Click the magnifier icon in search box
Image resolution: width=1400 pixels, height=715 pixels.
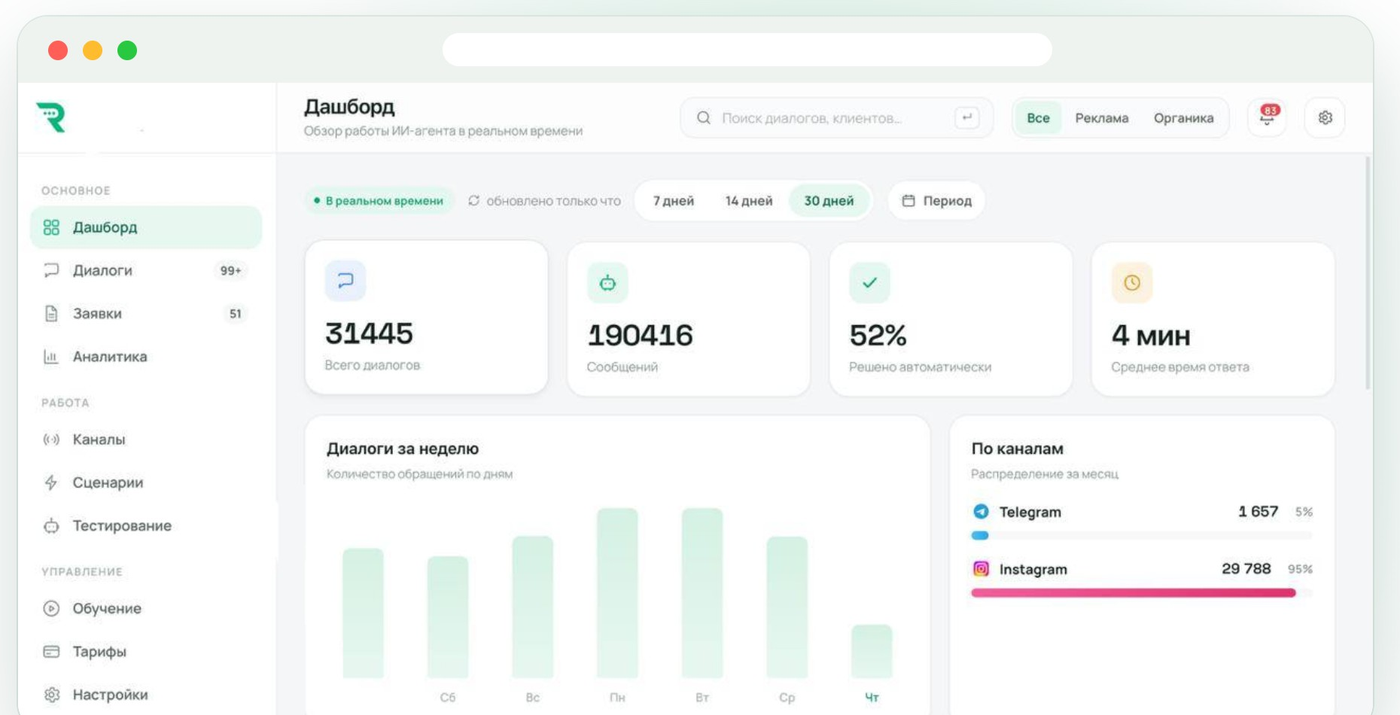[704, 118]
